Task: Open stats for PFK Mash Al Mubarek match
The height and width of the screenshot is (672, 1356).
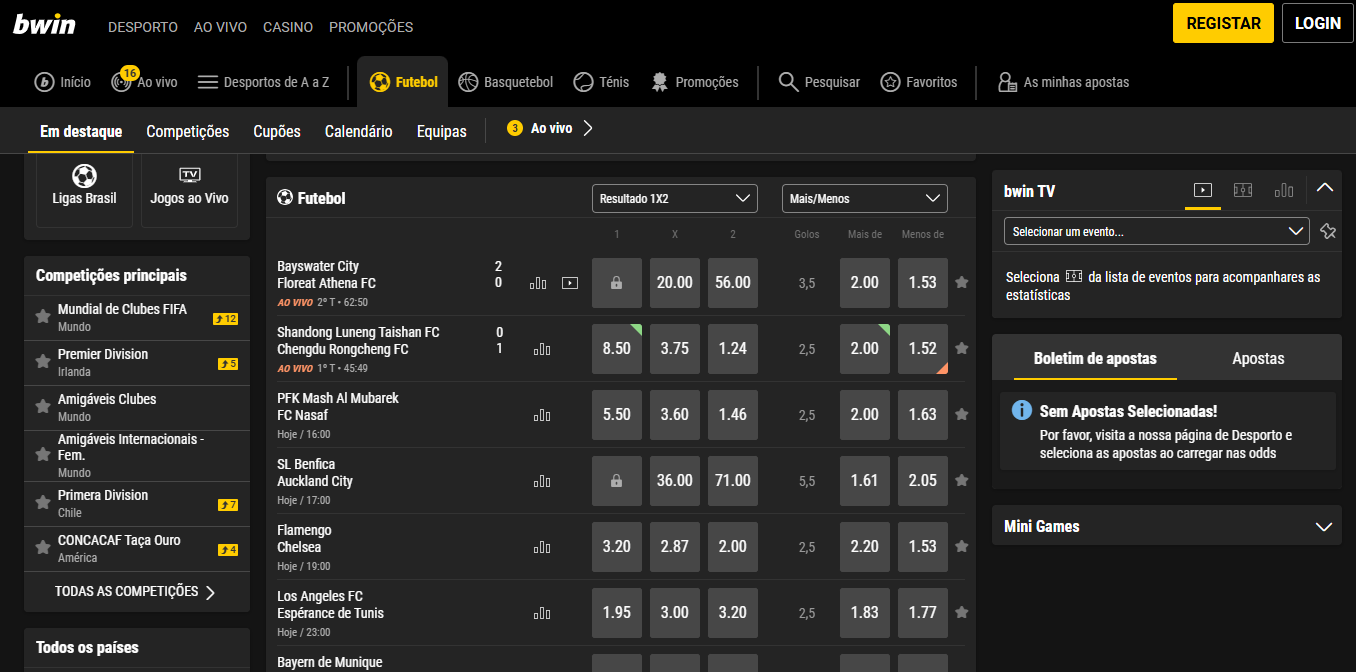Action: [x=542, y=415]
